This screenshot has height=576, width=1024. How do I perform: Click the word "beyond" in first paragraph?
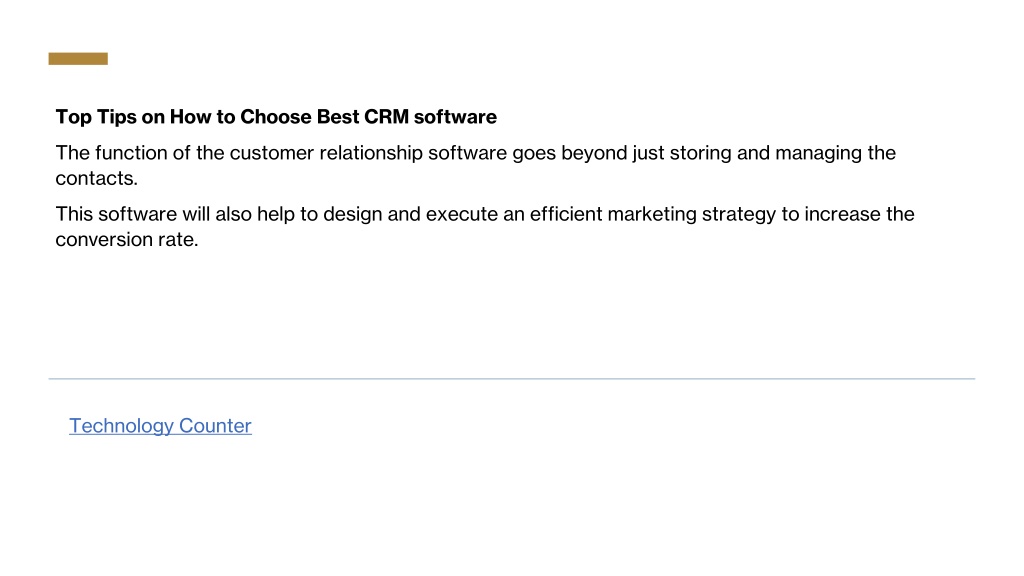594,153
